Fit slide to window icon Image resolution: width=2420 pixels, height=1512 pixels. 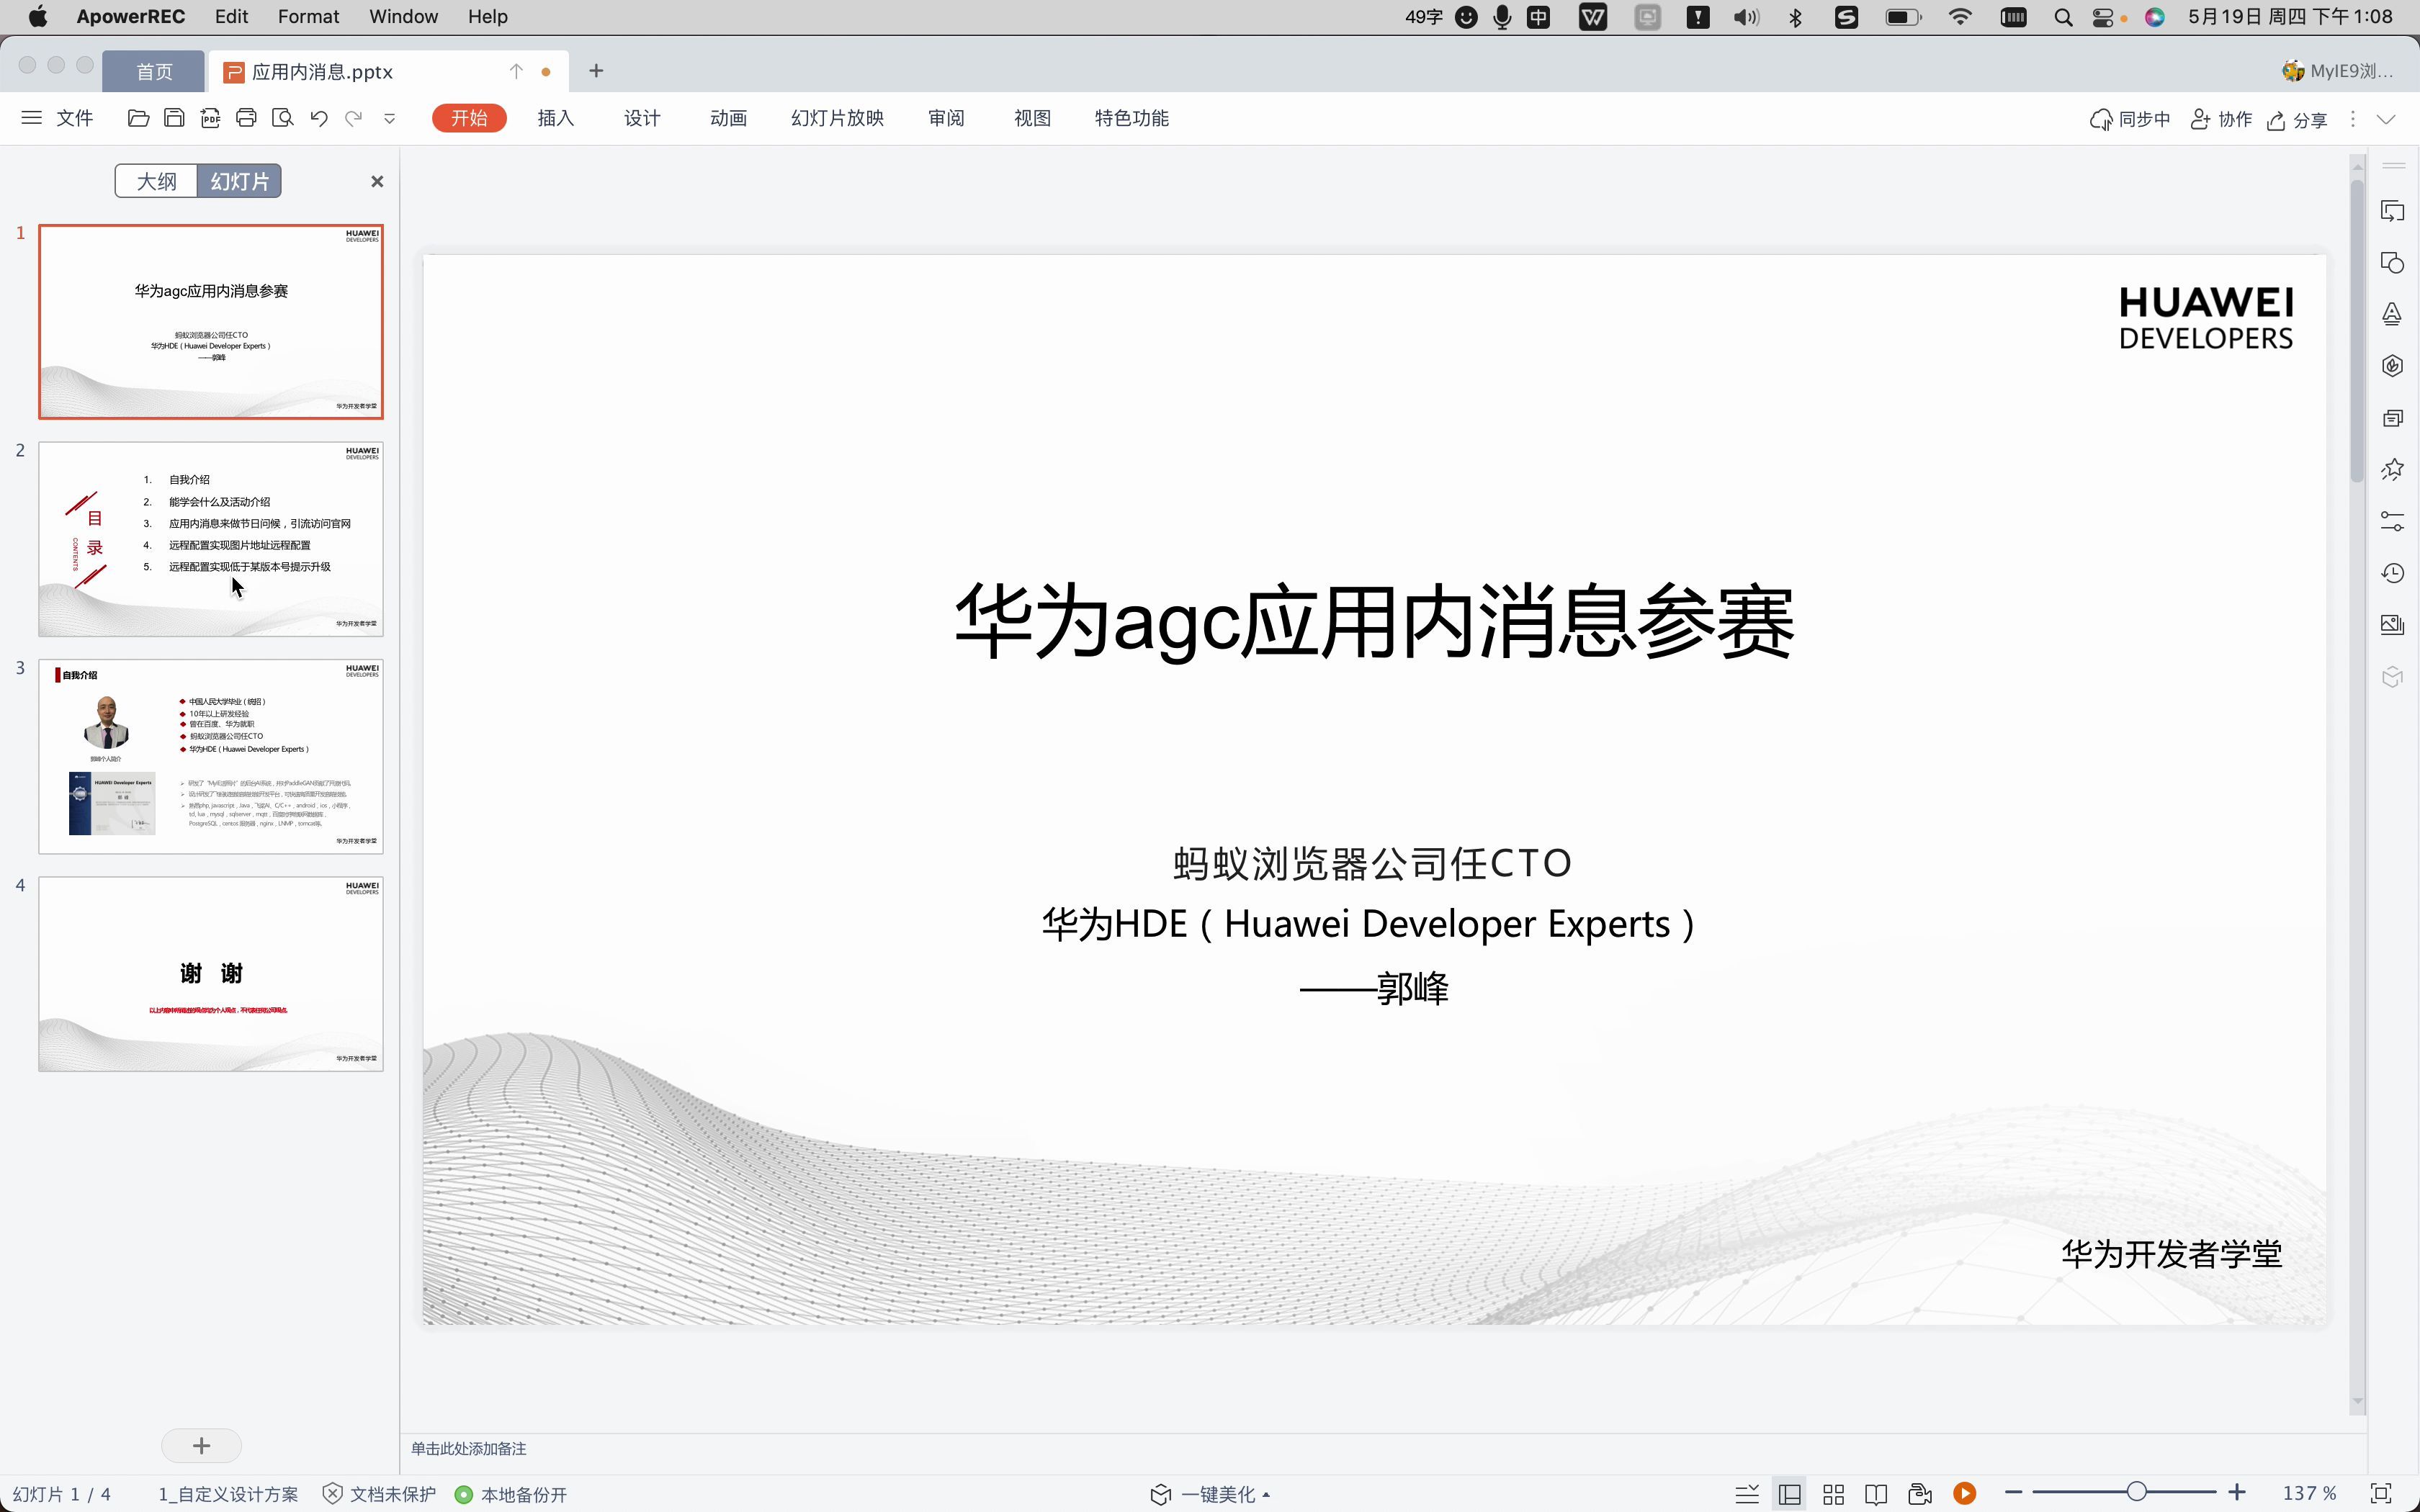pos(2382,1493)
